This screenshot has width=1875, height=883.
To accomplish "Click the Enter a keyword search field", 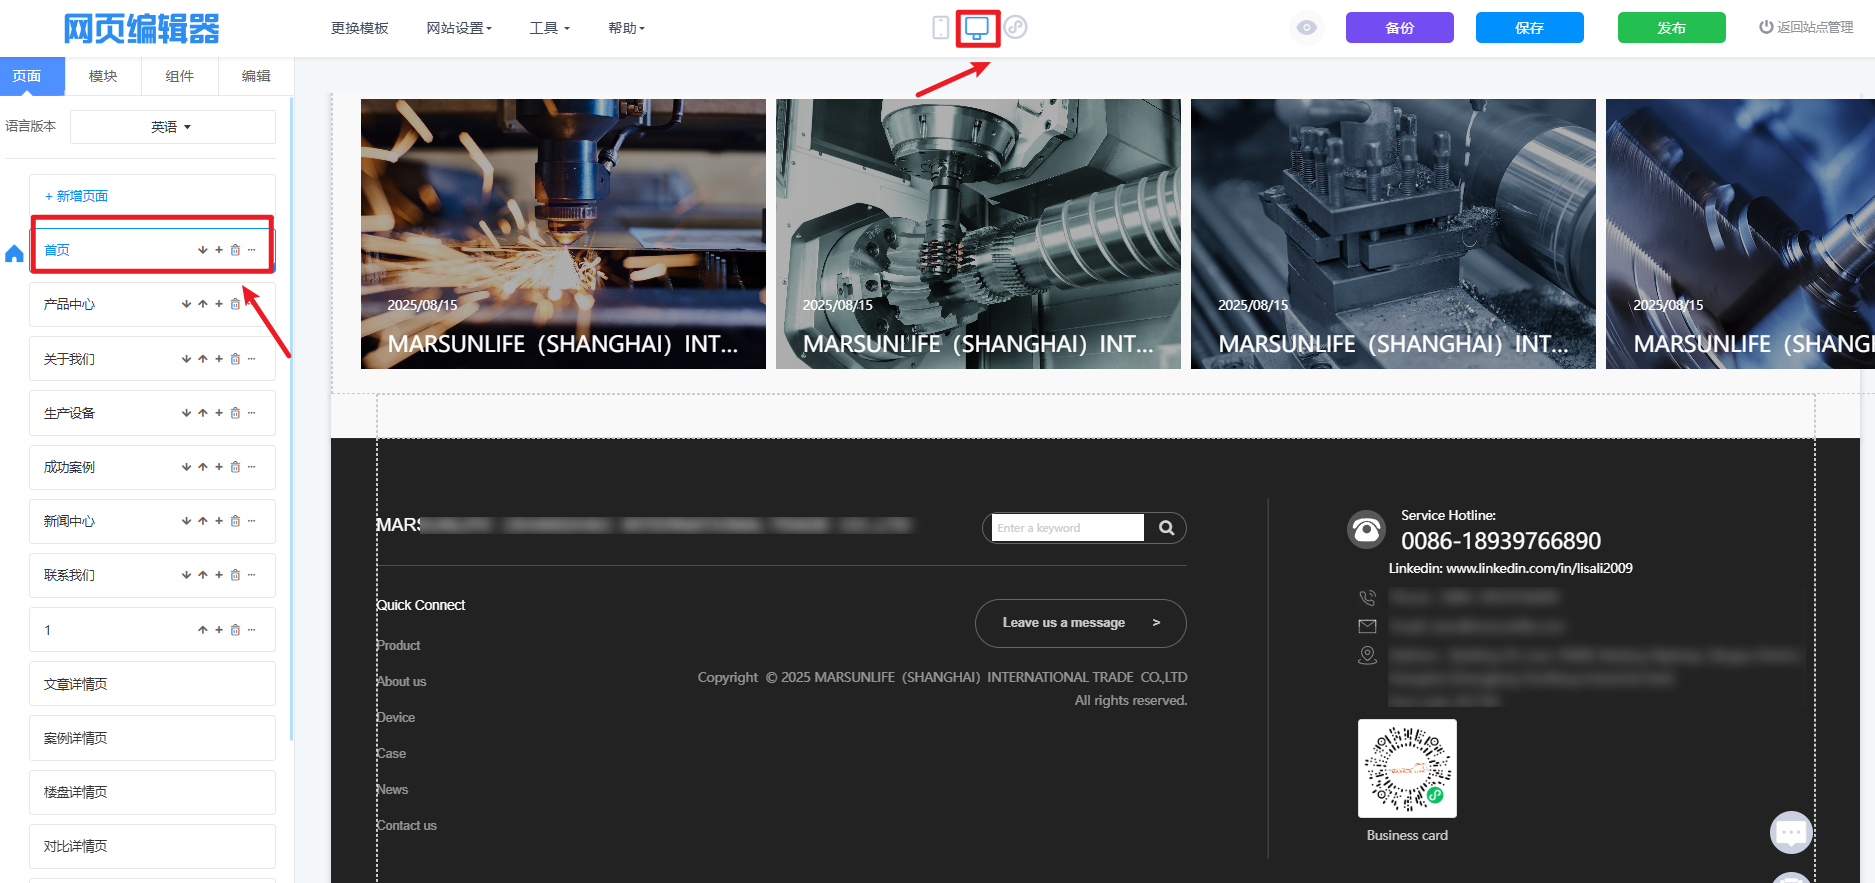I will [x=1067, y=528].
